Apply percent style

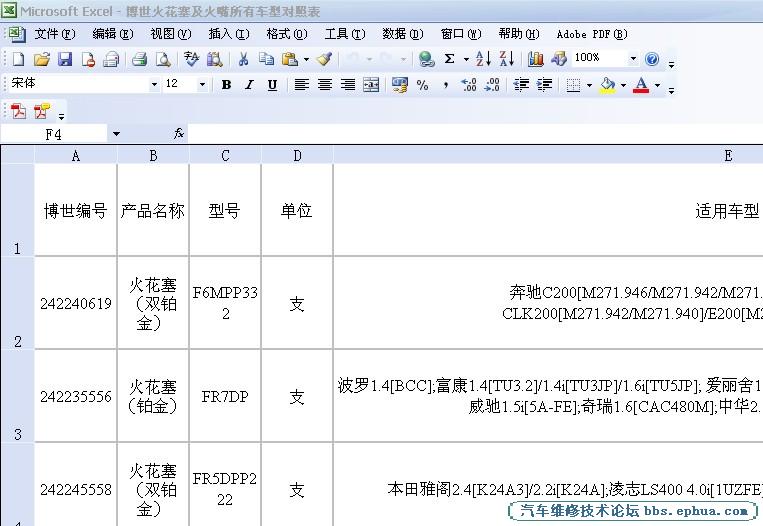[422, 85]
